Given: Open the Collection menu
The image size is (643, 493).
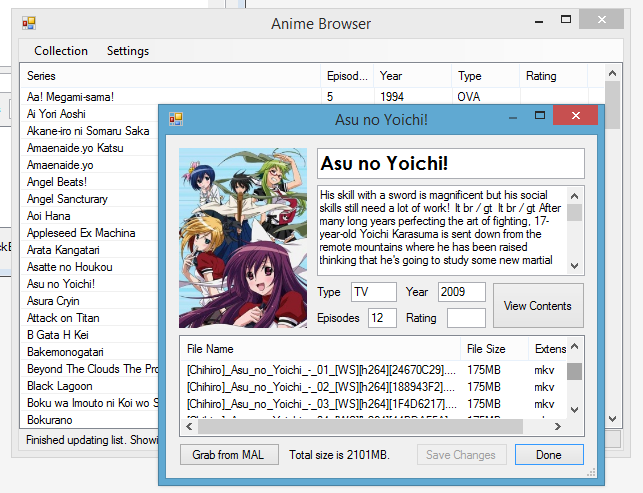Looking at the screenshot, I should 61,51.
